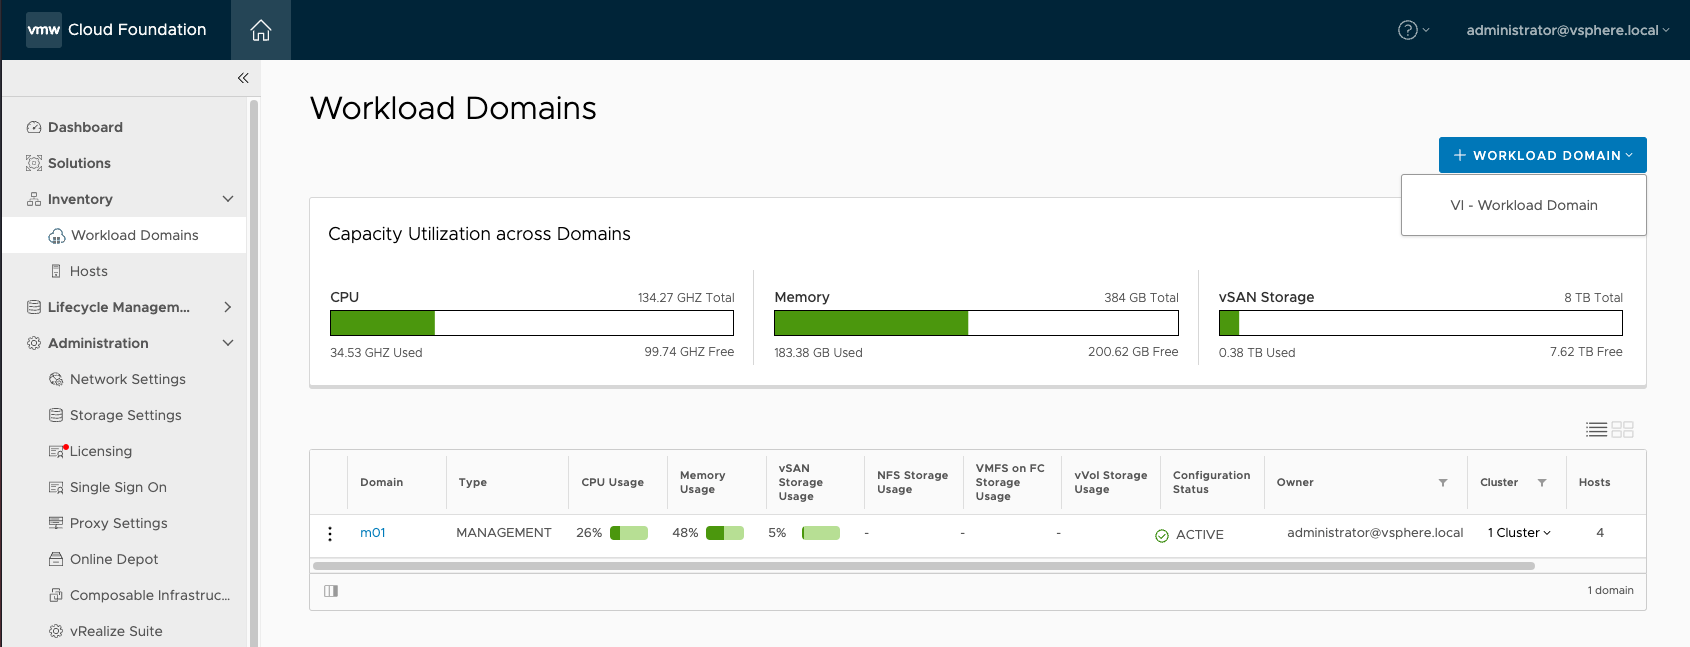
Task: Click the Type column header
Action: tap(473, 483)
